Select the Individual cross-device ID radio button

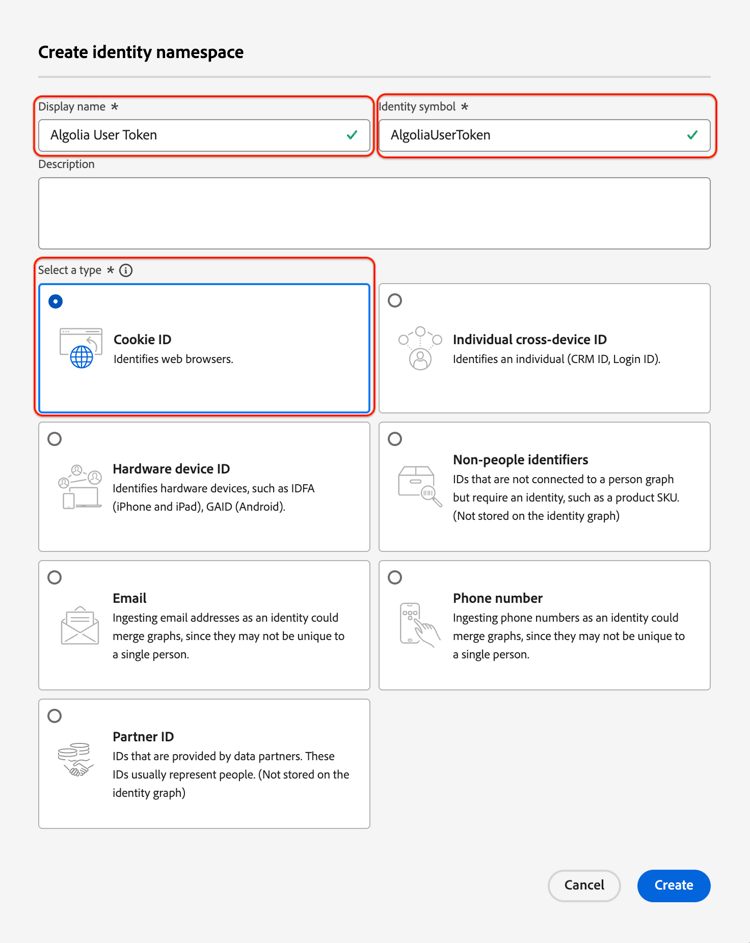(395, 300)
